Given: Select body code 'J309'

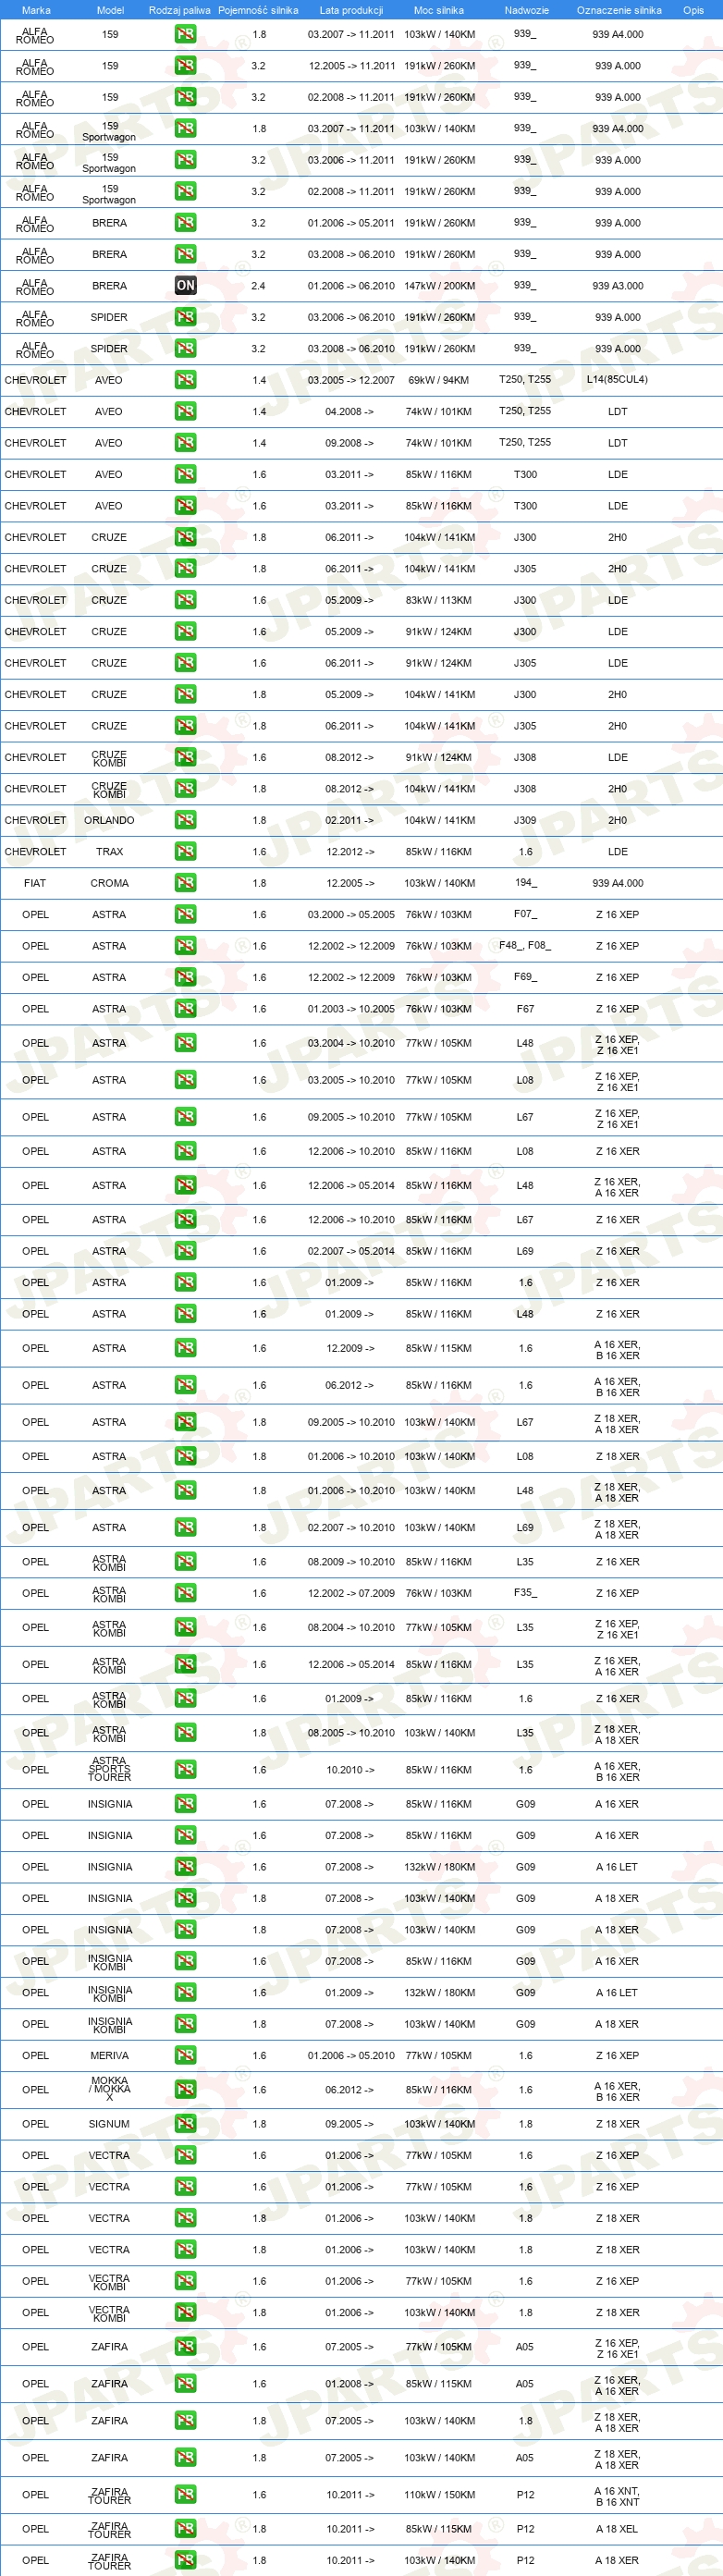Looking at the screenshot, I should (525, 820).
